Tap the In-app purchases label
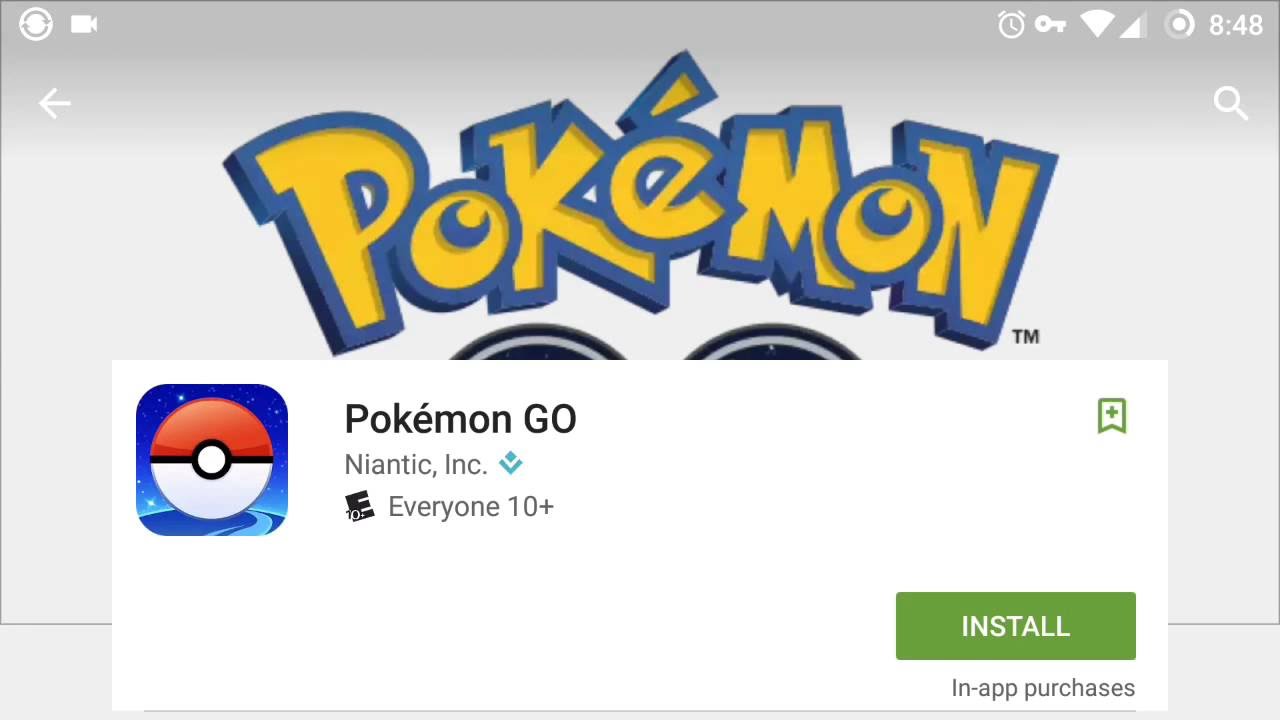Viewport: 1280px width, 720px height. point(1043,688)
